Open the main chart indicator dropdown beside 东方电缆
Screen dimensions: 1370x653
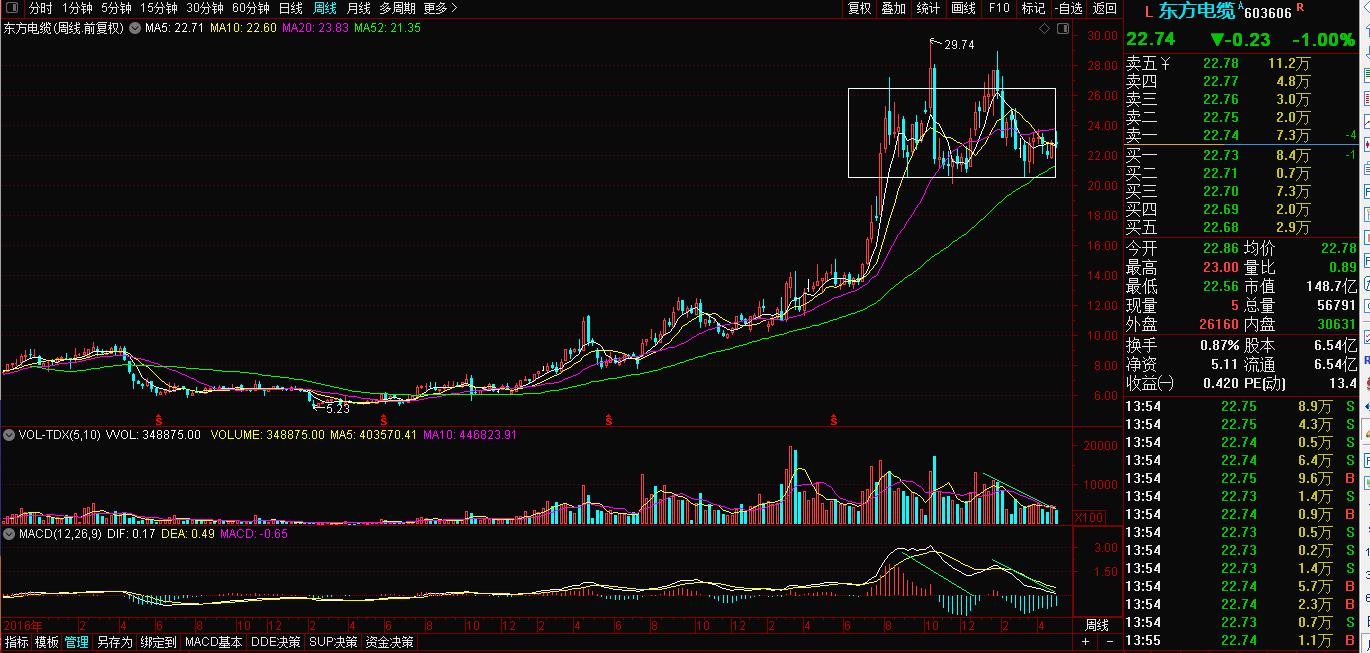(135, 28)
